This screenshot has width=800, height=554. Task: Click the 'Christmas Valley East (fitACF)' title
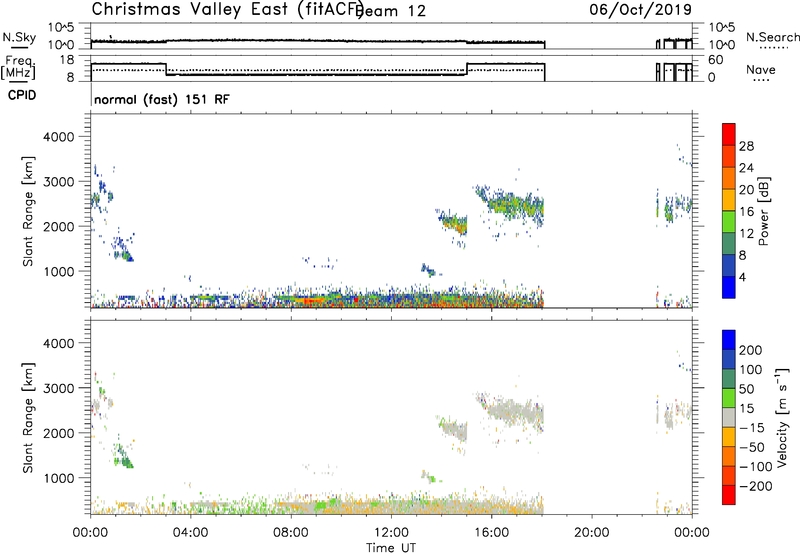coord(227,9)
